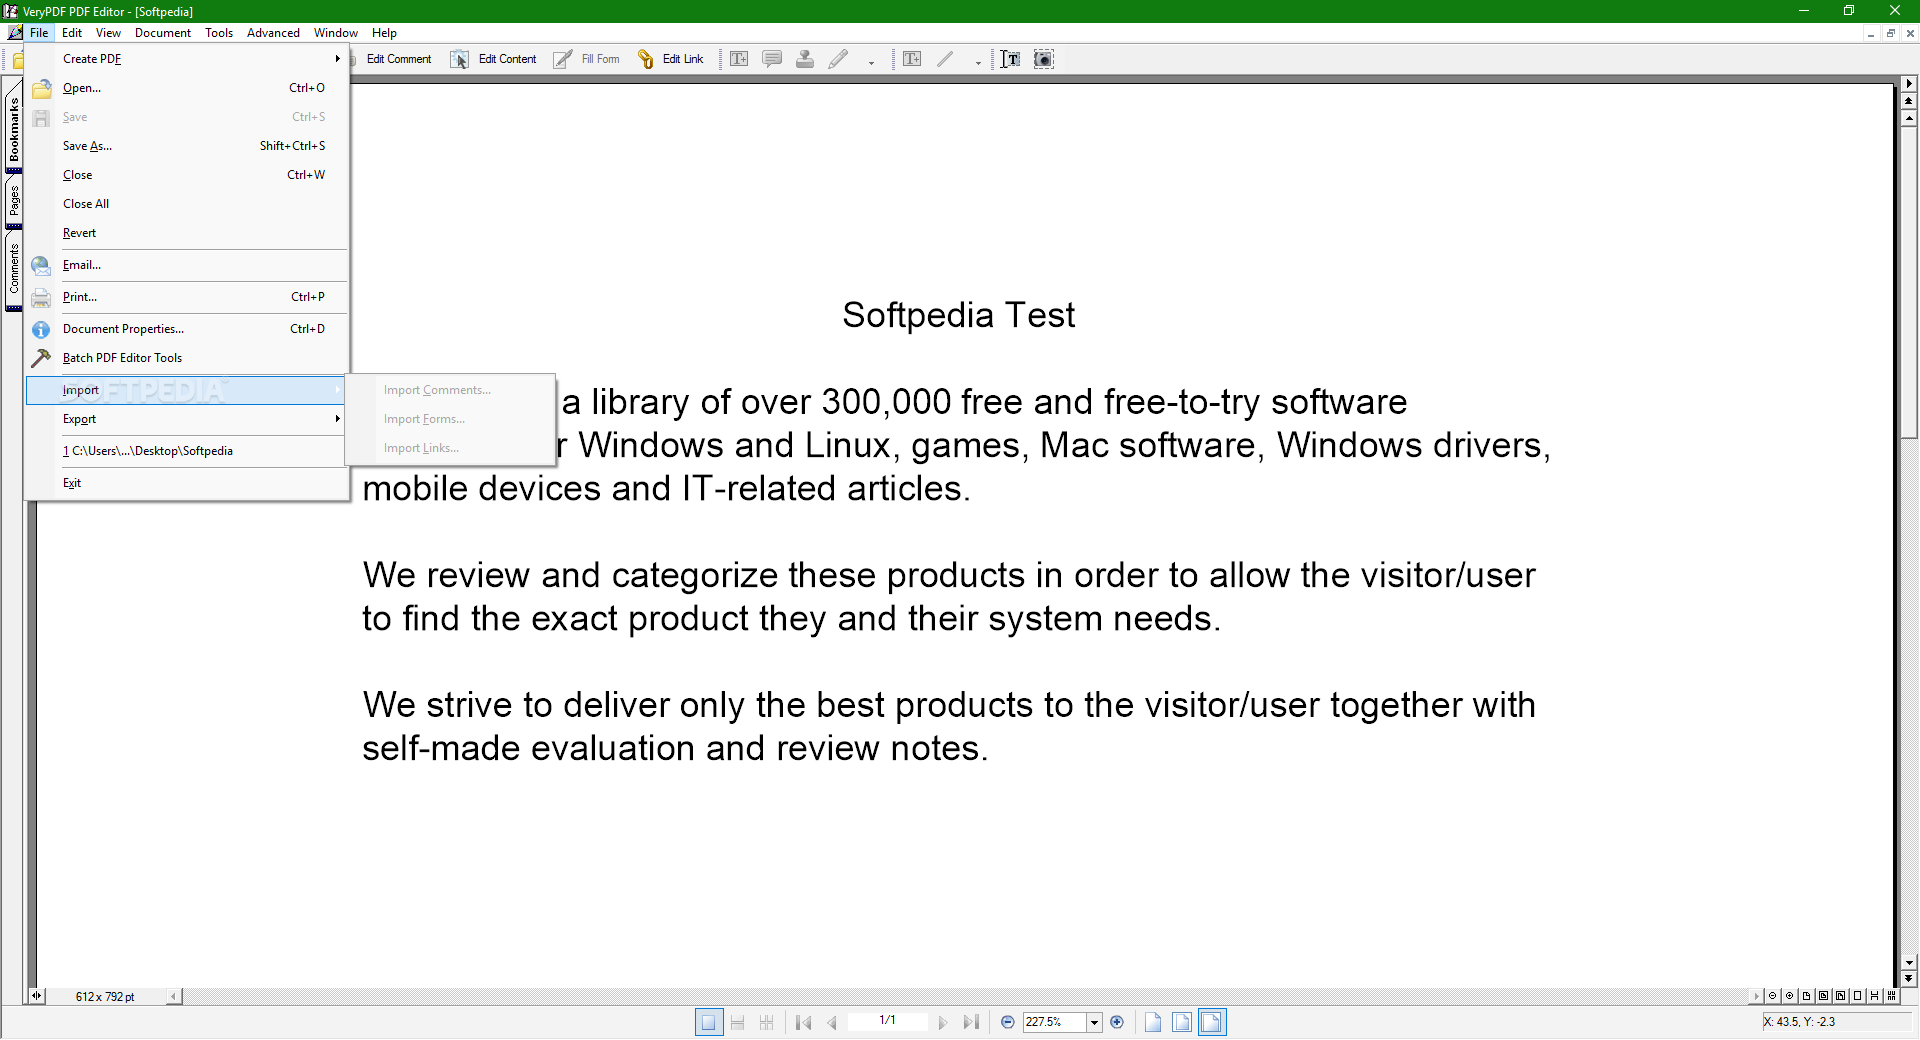Launch Batch PDF Editor Tools

pyautogui.click(x=187, y=358)
